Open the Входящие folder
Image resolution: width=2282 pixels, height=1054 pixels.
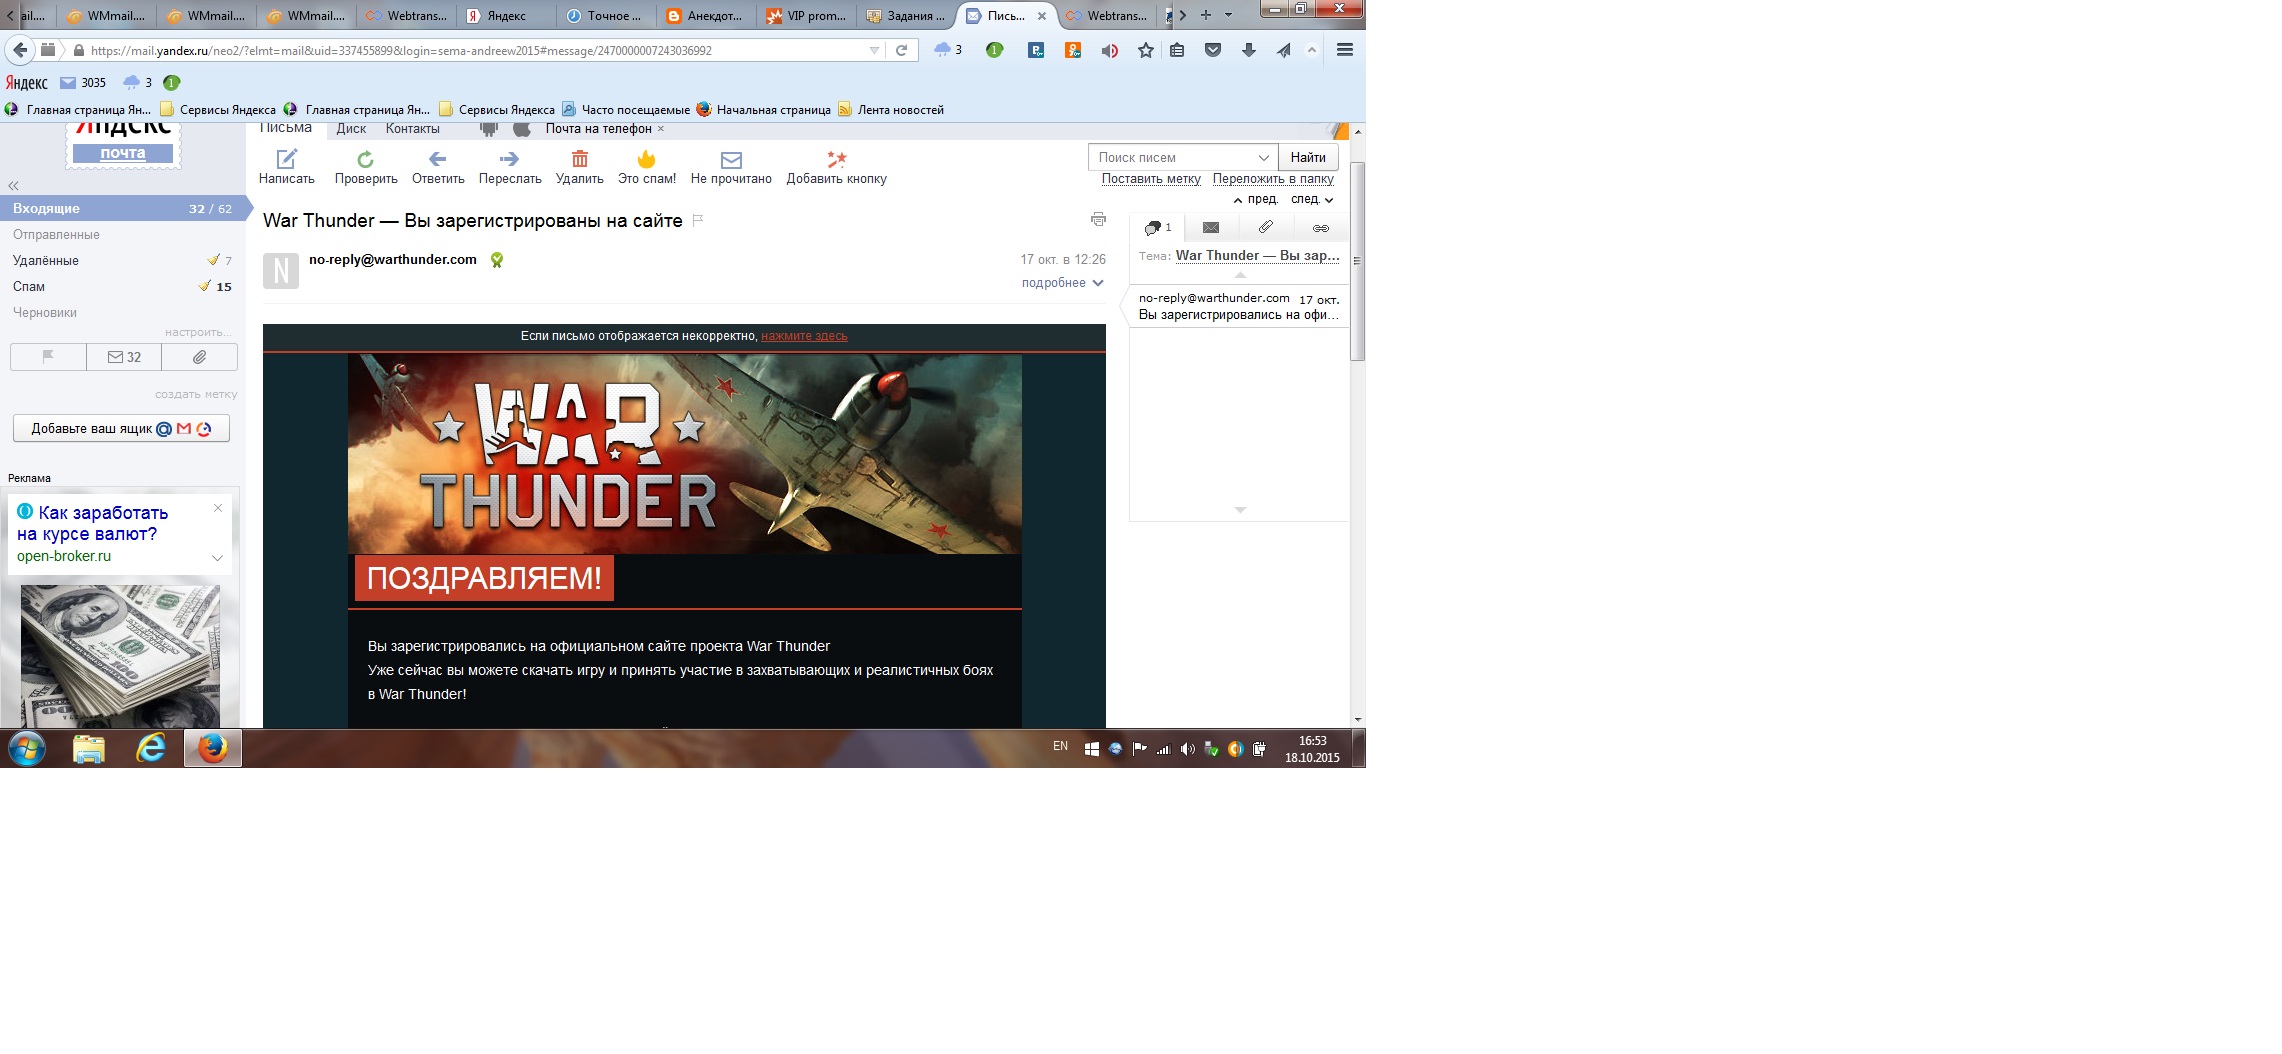pyautogui.click(x=123, y=208)
